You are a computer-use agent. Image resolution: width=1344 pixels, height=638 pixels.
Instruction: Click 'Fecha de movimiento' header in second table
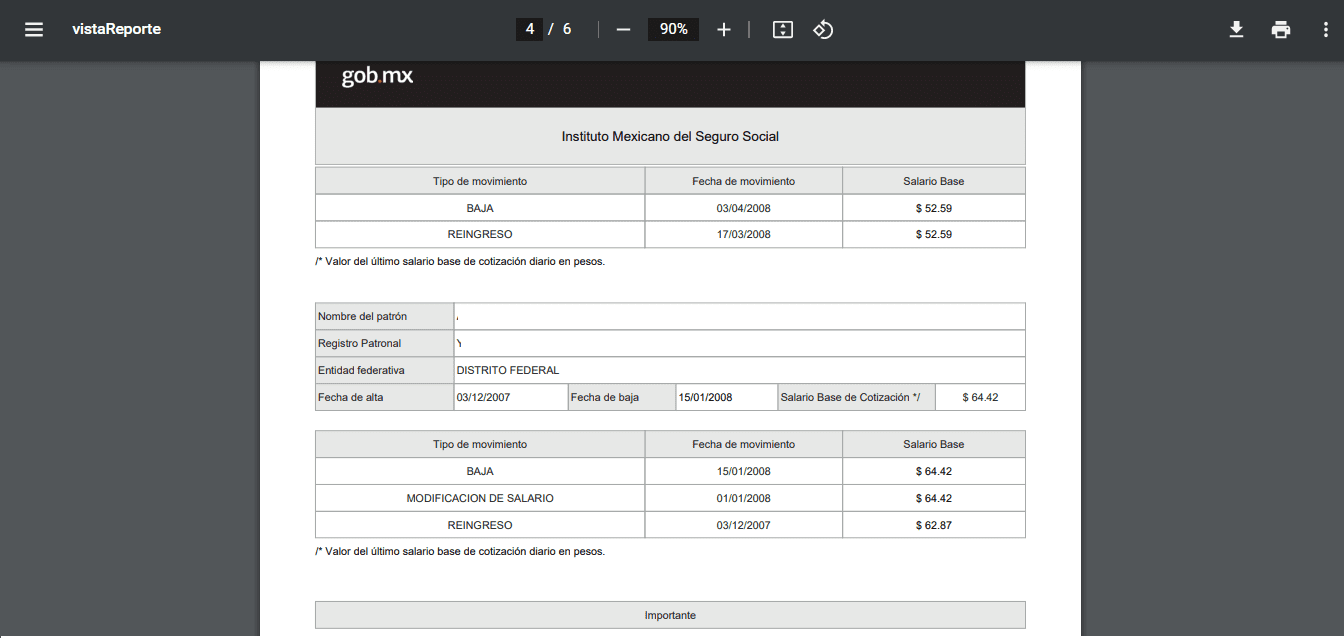coord(744,444)
